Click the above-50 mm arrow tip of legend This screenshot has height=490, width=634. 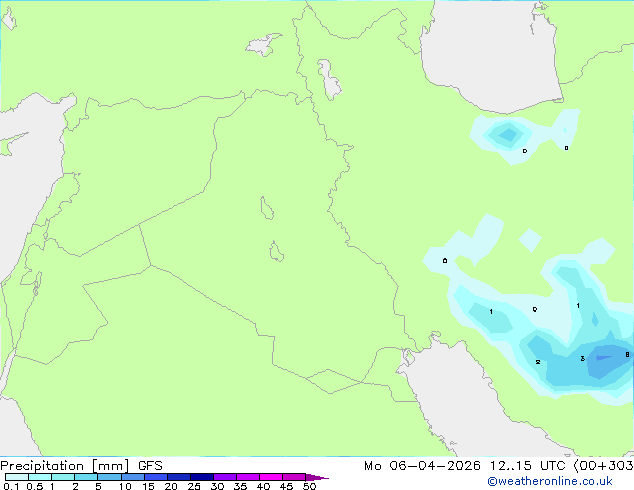tap(317, 477)
